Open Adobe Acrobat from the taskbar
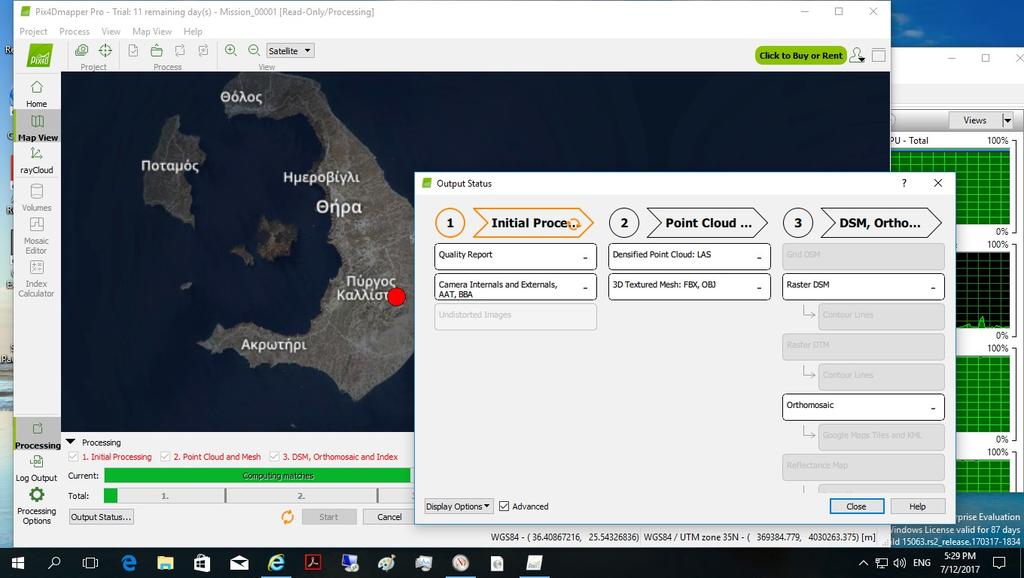 point(313,563)
